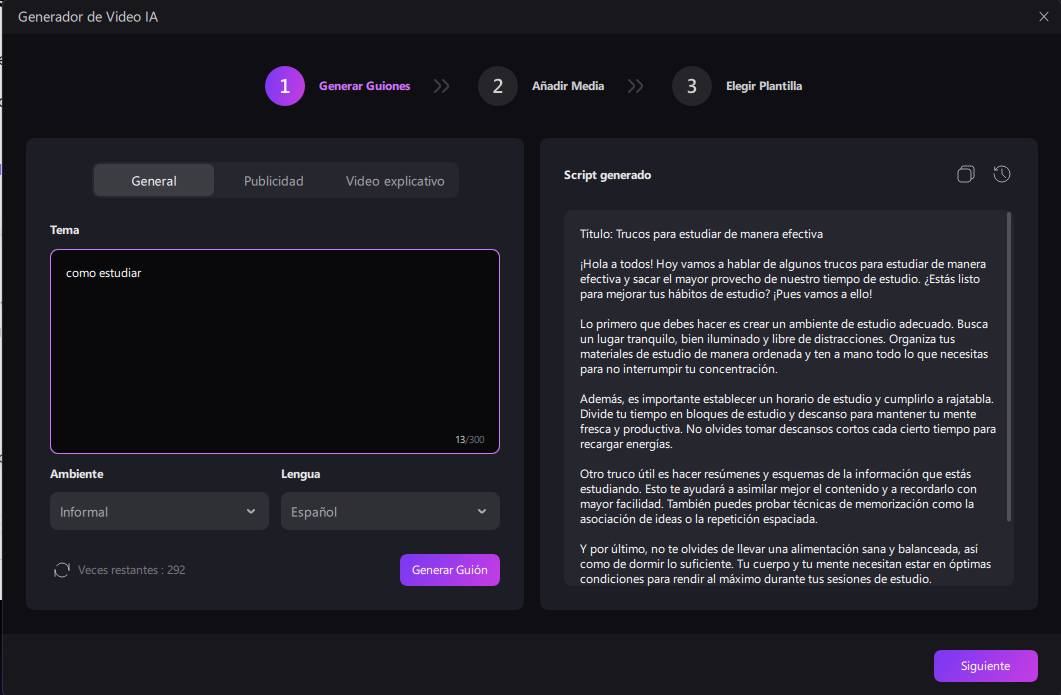This screenshot has width=1061, height=695.
Task: Select the General tab
Action: 154,181
